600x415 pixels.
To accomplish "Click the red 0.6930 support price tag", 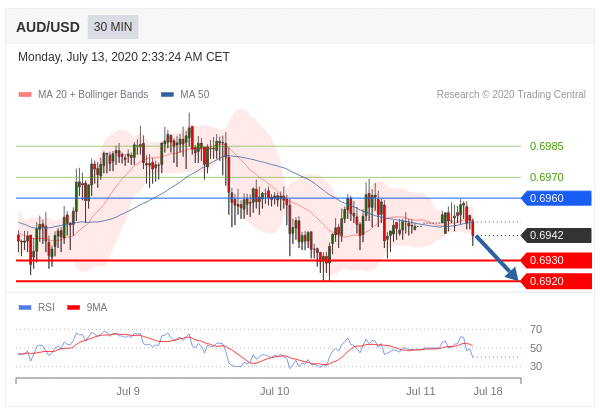I will (x=556, y=260).
